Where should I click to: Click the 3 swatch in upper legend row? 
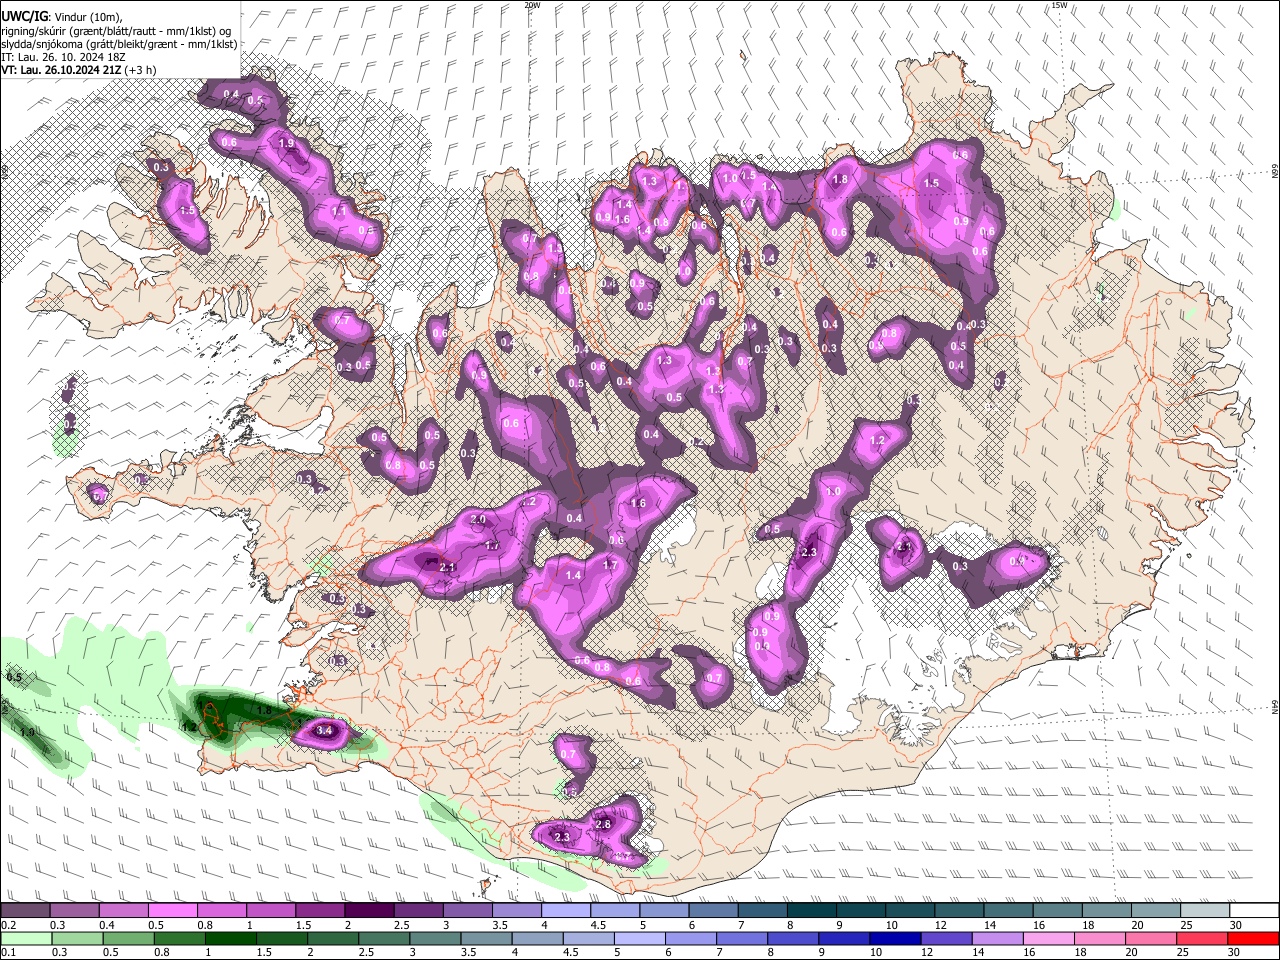tap(467, 911)
